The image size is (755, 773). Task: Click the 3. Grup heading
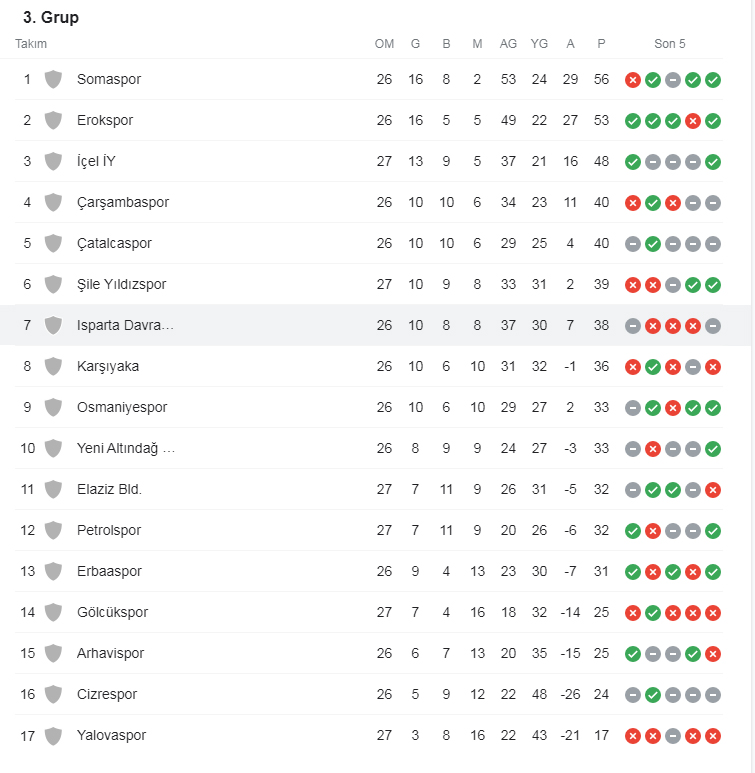(51, 17)
